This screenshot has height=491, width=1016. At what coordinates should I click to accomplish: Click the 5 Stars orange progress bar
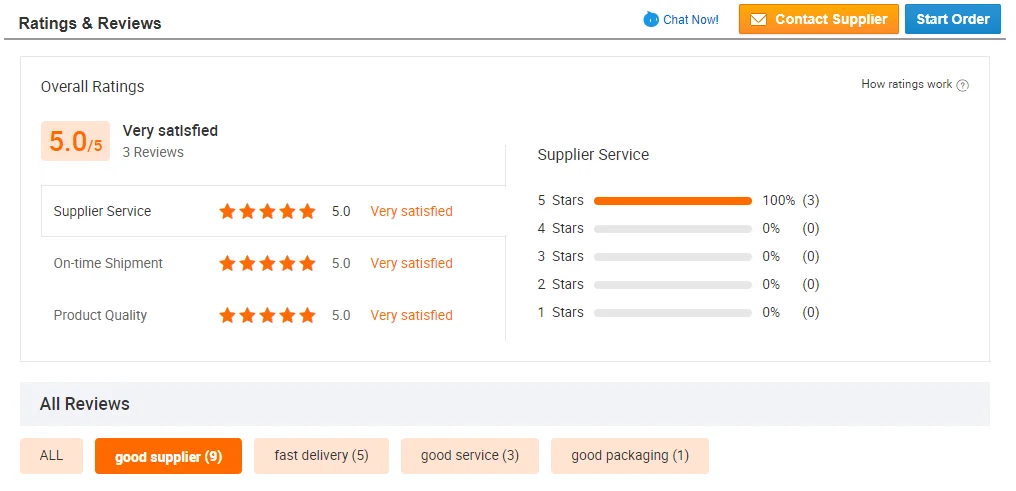pos(672,201)
